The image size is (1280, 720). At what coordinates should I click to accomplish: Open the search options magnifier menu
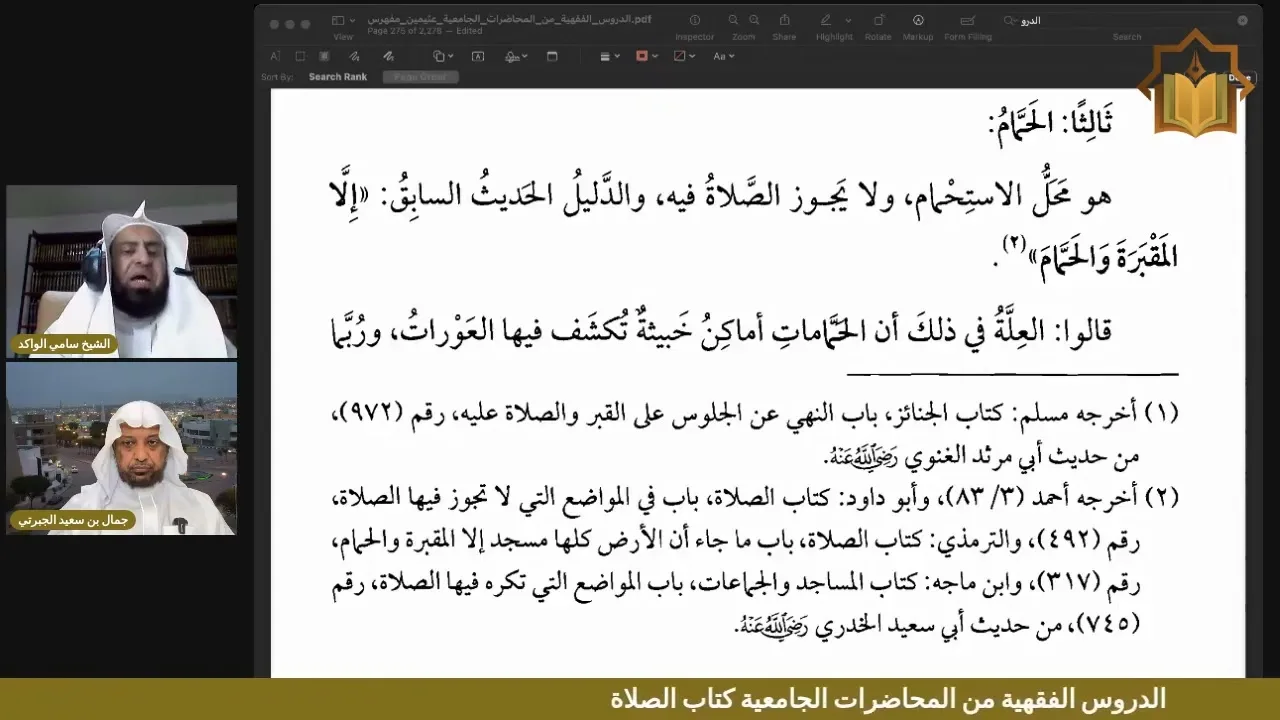point(1011,20)
